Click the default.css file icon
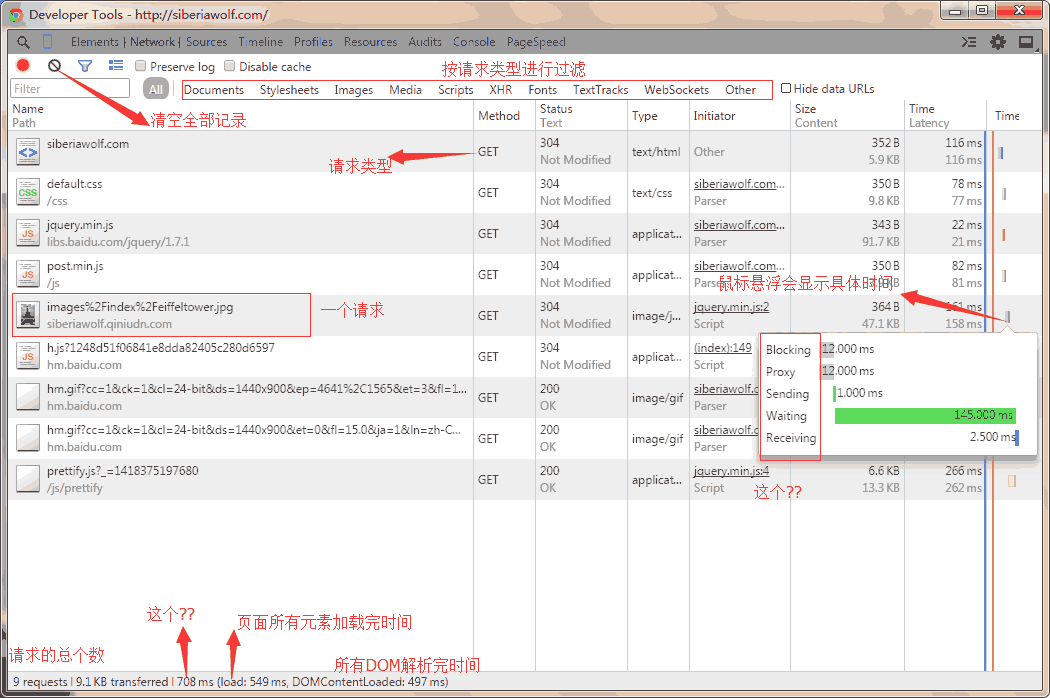The image size is (1050, 698). pyautogui.click(x=27, y=192)
